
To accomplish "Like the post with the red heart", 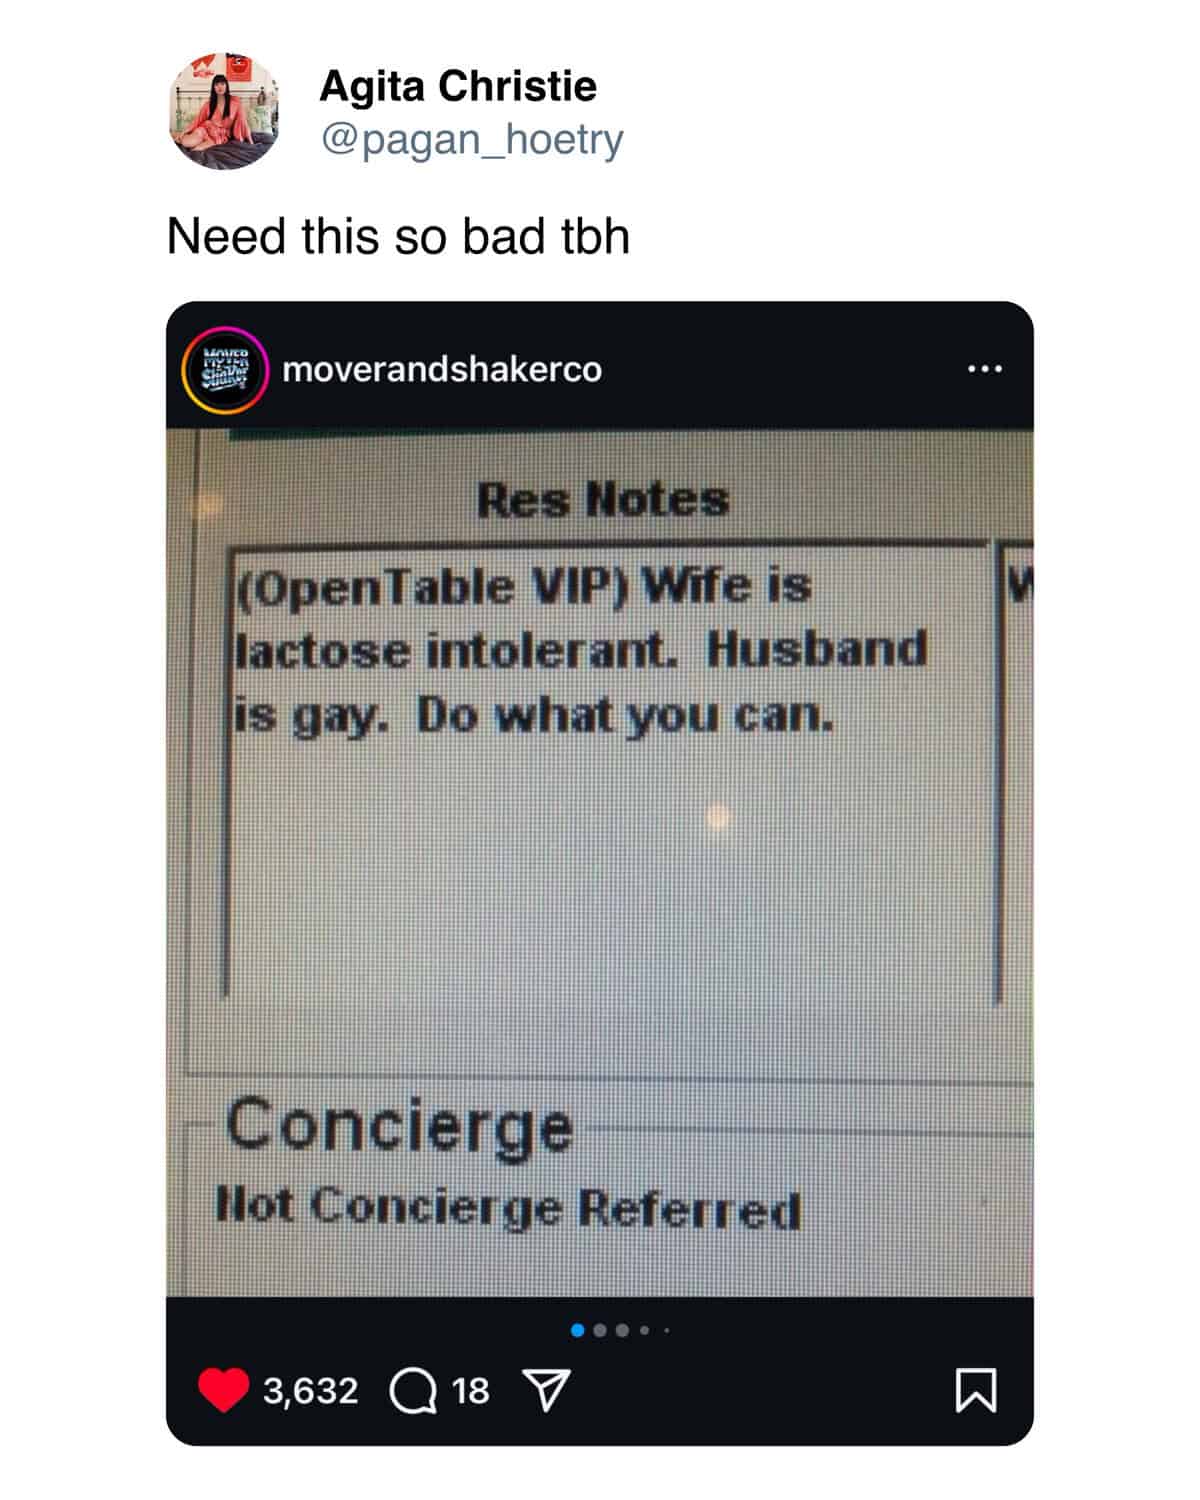I will pyautogui.click(x=223, y=1390).
